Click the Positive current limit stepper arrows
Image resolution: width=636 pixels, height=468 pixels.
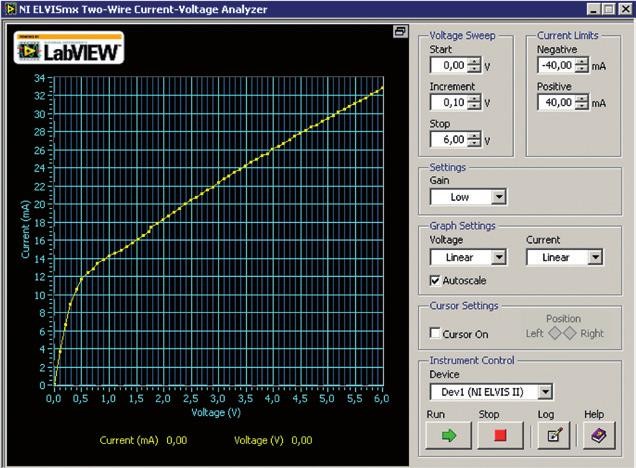tap(581, 102)
